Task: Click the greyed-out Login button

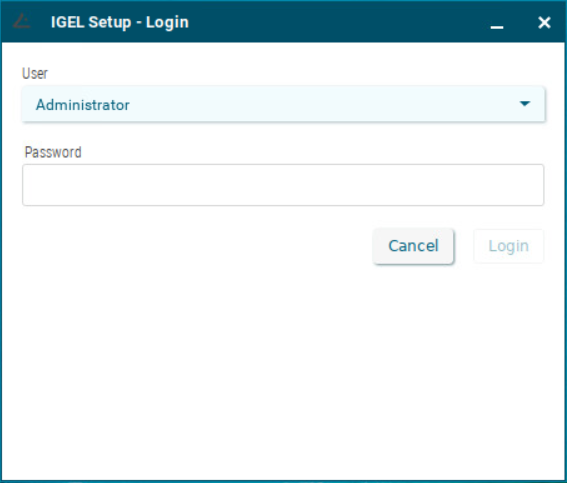Action: tap(508, 246)
